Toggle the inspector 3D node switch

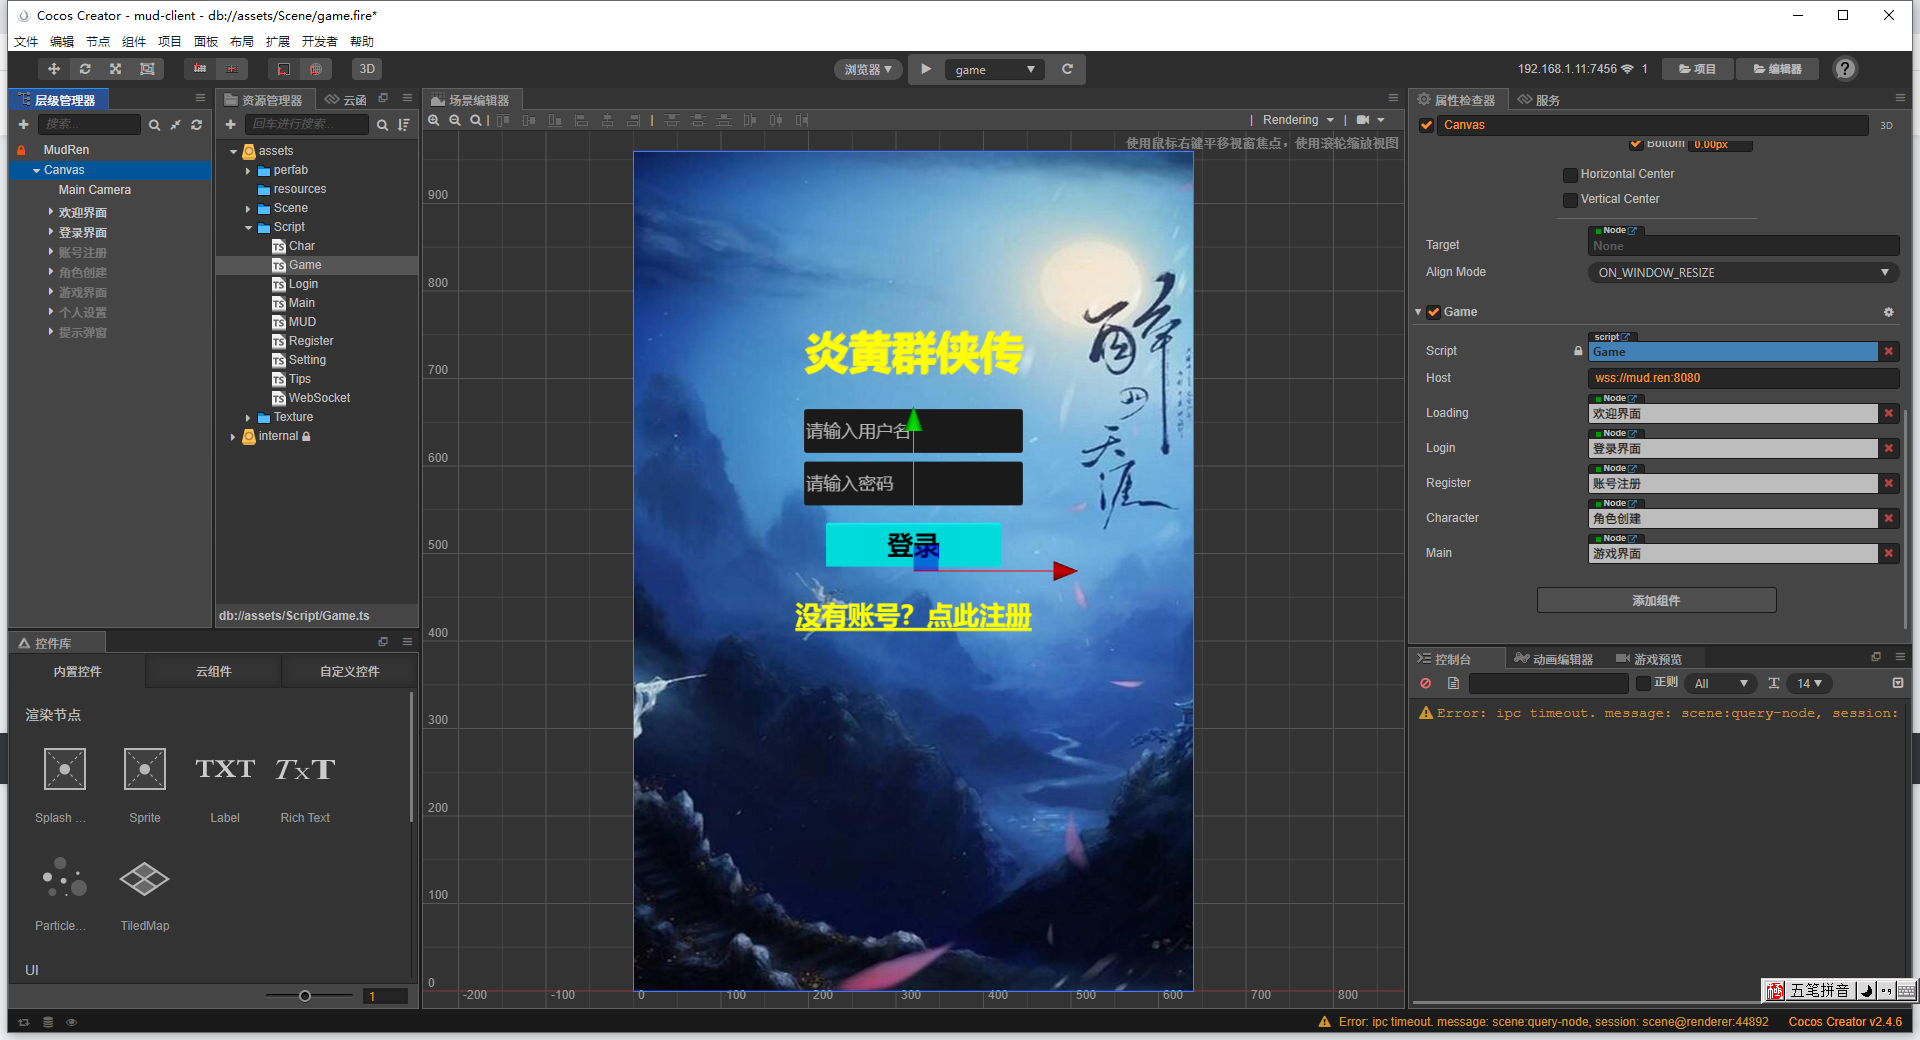coord(1887,125)
